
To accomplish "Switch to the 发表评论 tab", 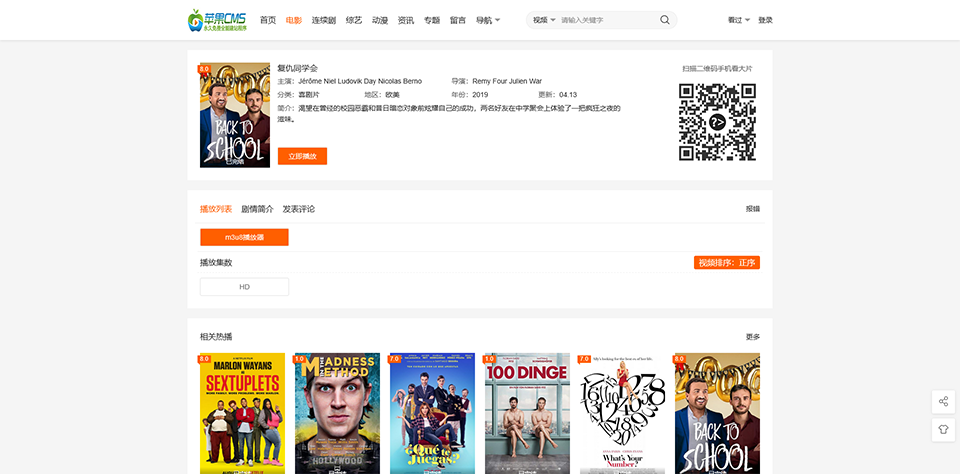I will (x=299, y=209).
